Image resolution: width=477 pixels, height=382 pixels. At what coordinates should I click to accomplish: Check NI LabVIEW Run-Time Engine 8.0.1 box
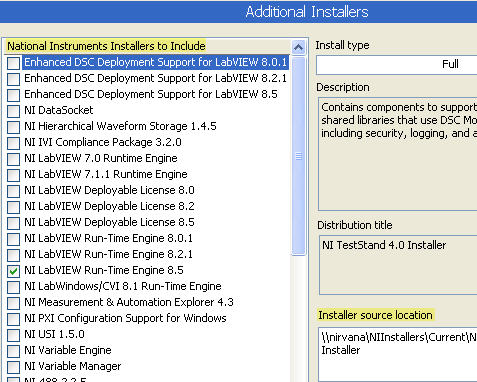13,239
